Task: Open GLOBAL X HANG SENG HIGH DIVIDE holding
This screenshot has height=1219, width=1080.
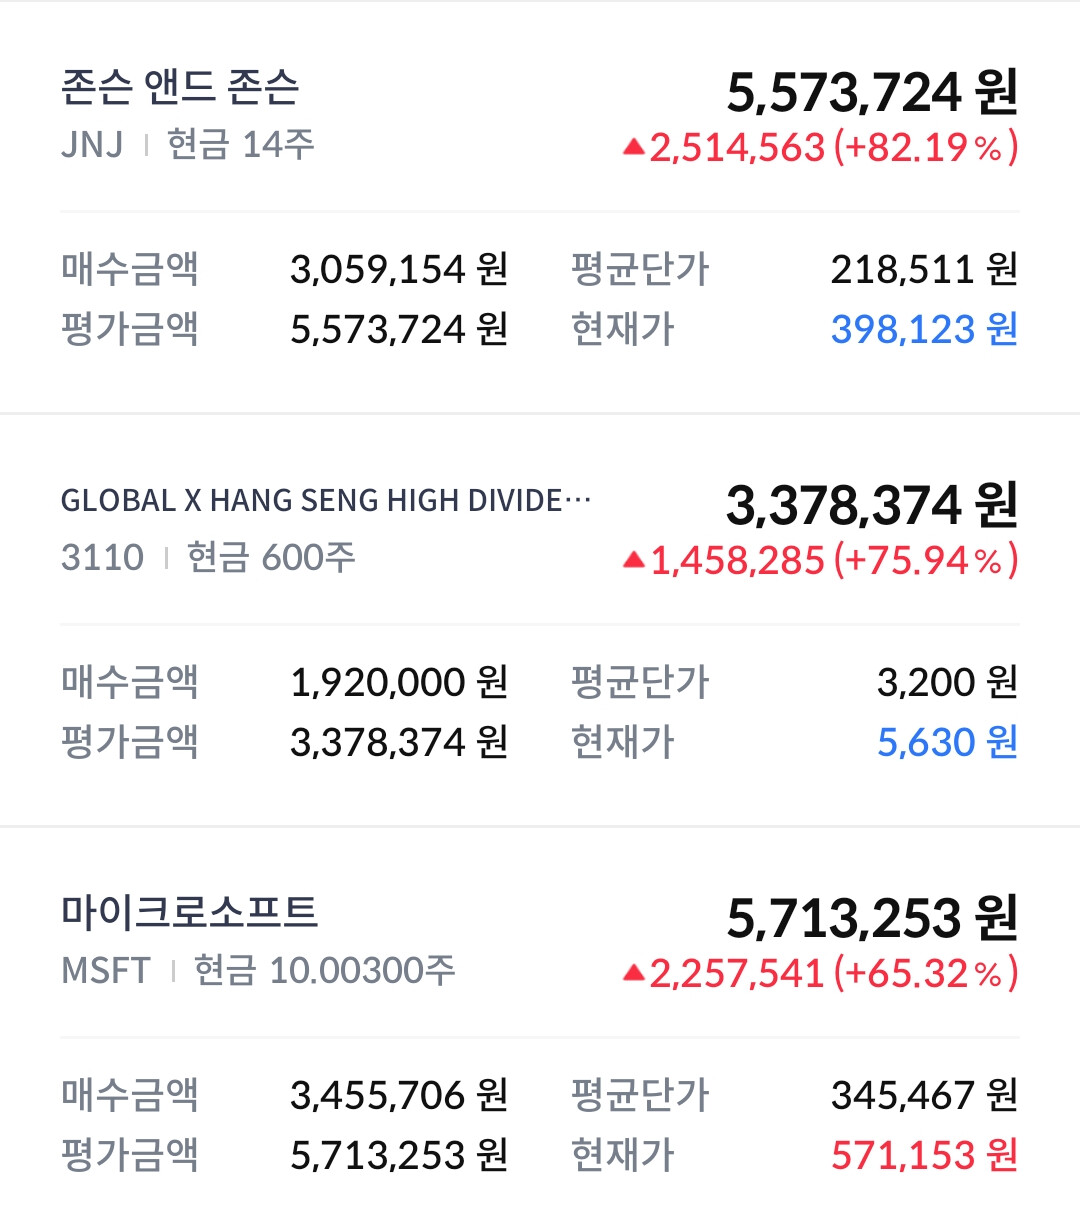Action: [326, 500]
